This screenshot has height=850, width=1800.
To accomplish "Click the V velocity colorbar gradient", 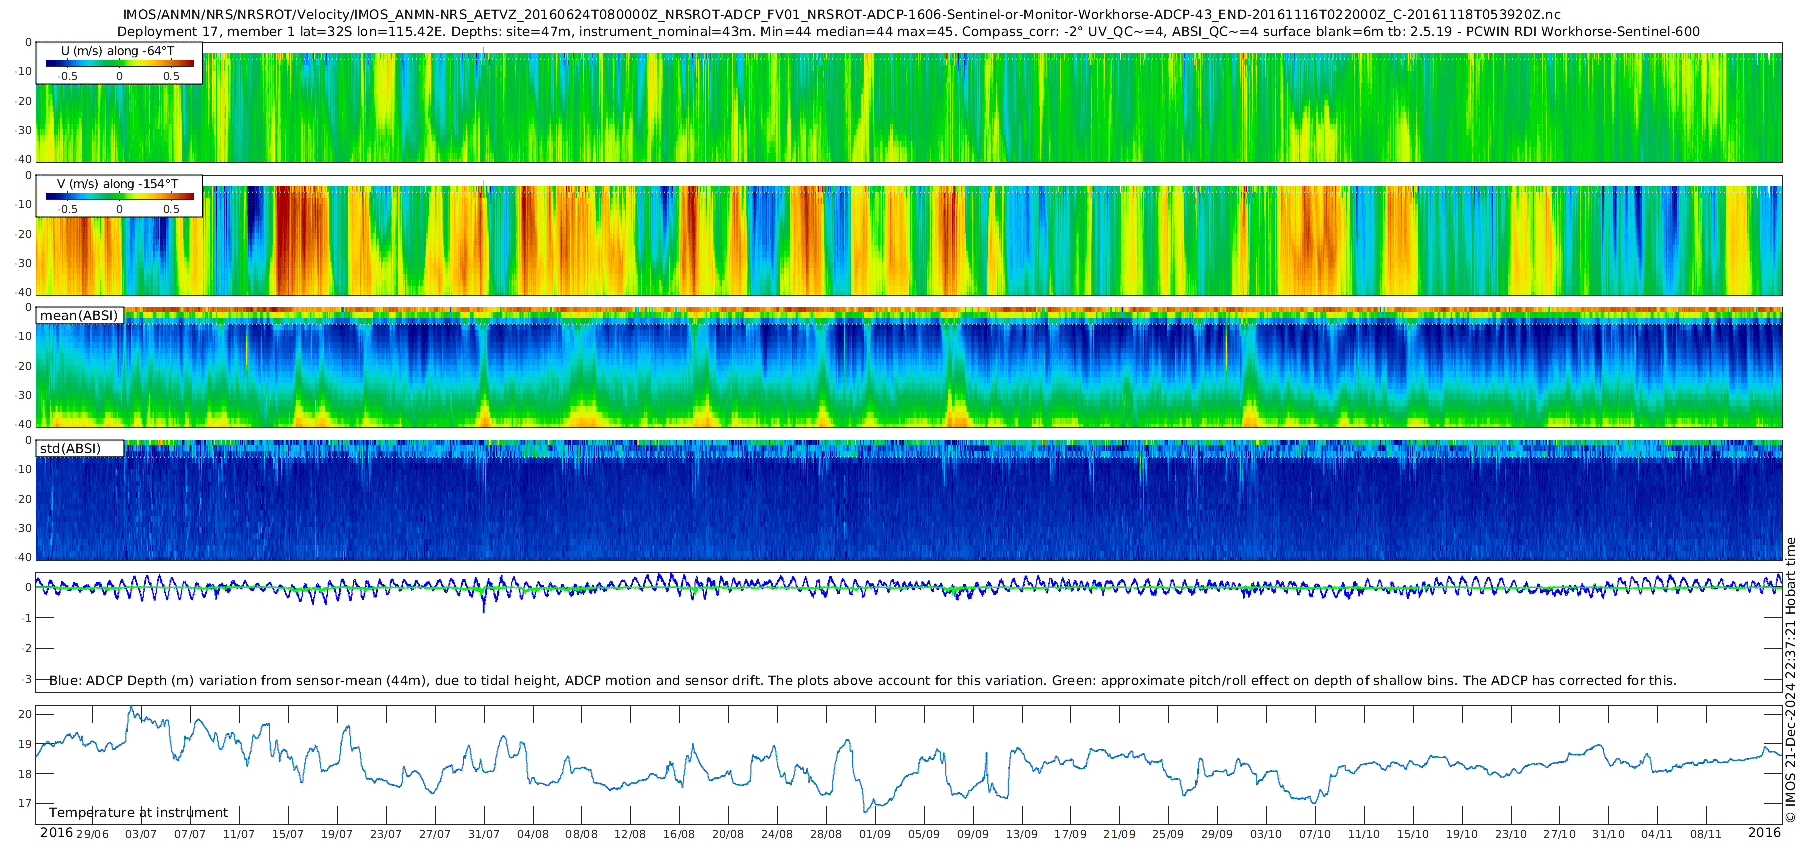I will [119, 196].
